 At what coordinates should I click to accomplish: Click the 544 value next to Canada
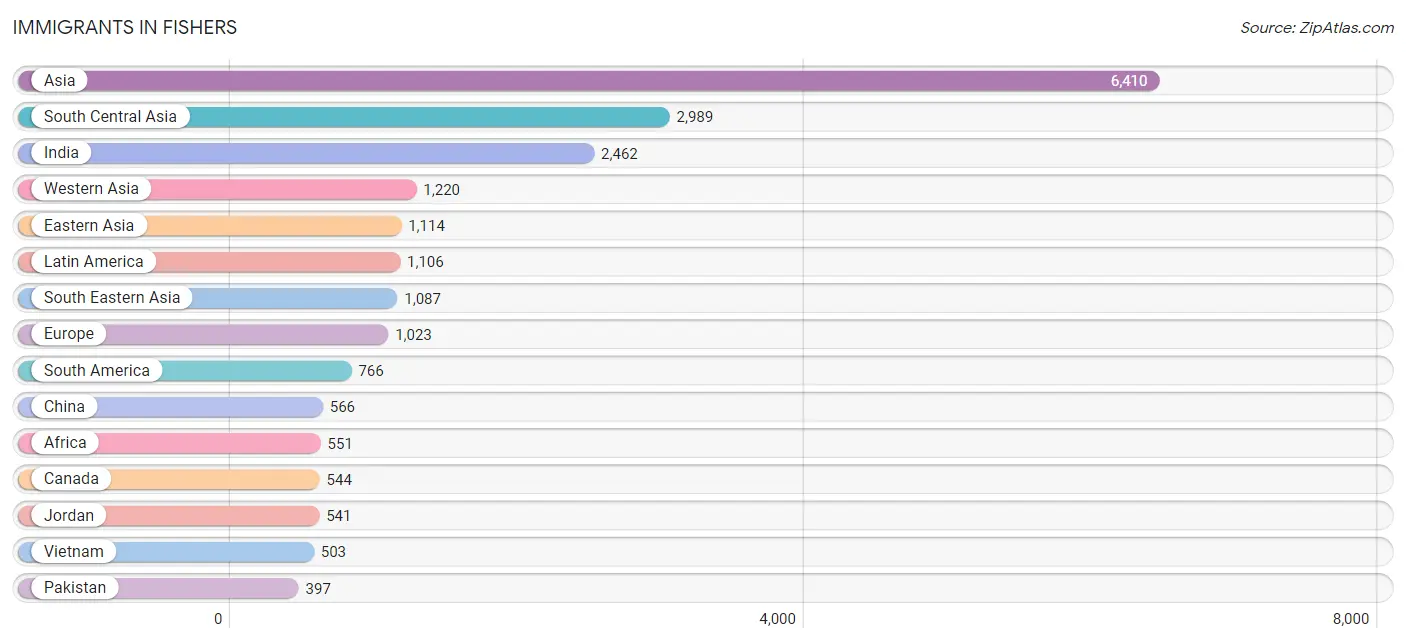[339, 480]
